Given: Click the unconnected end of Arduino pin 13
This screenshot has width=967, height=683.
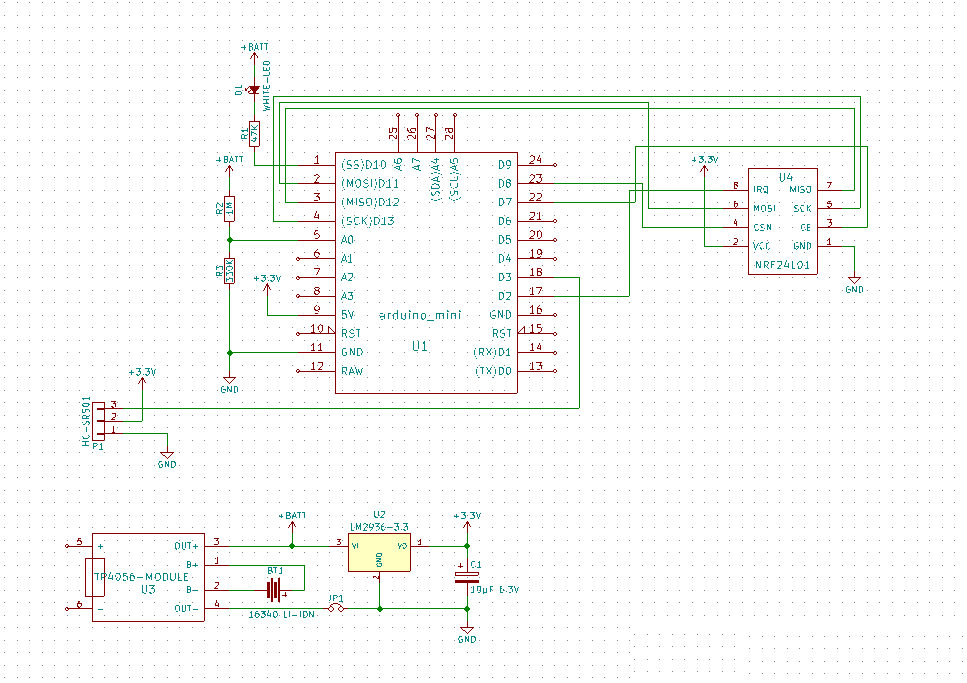Looking at the screenshot, I should coord(555,371).
